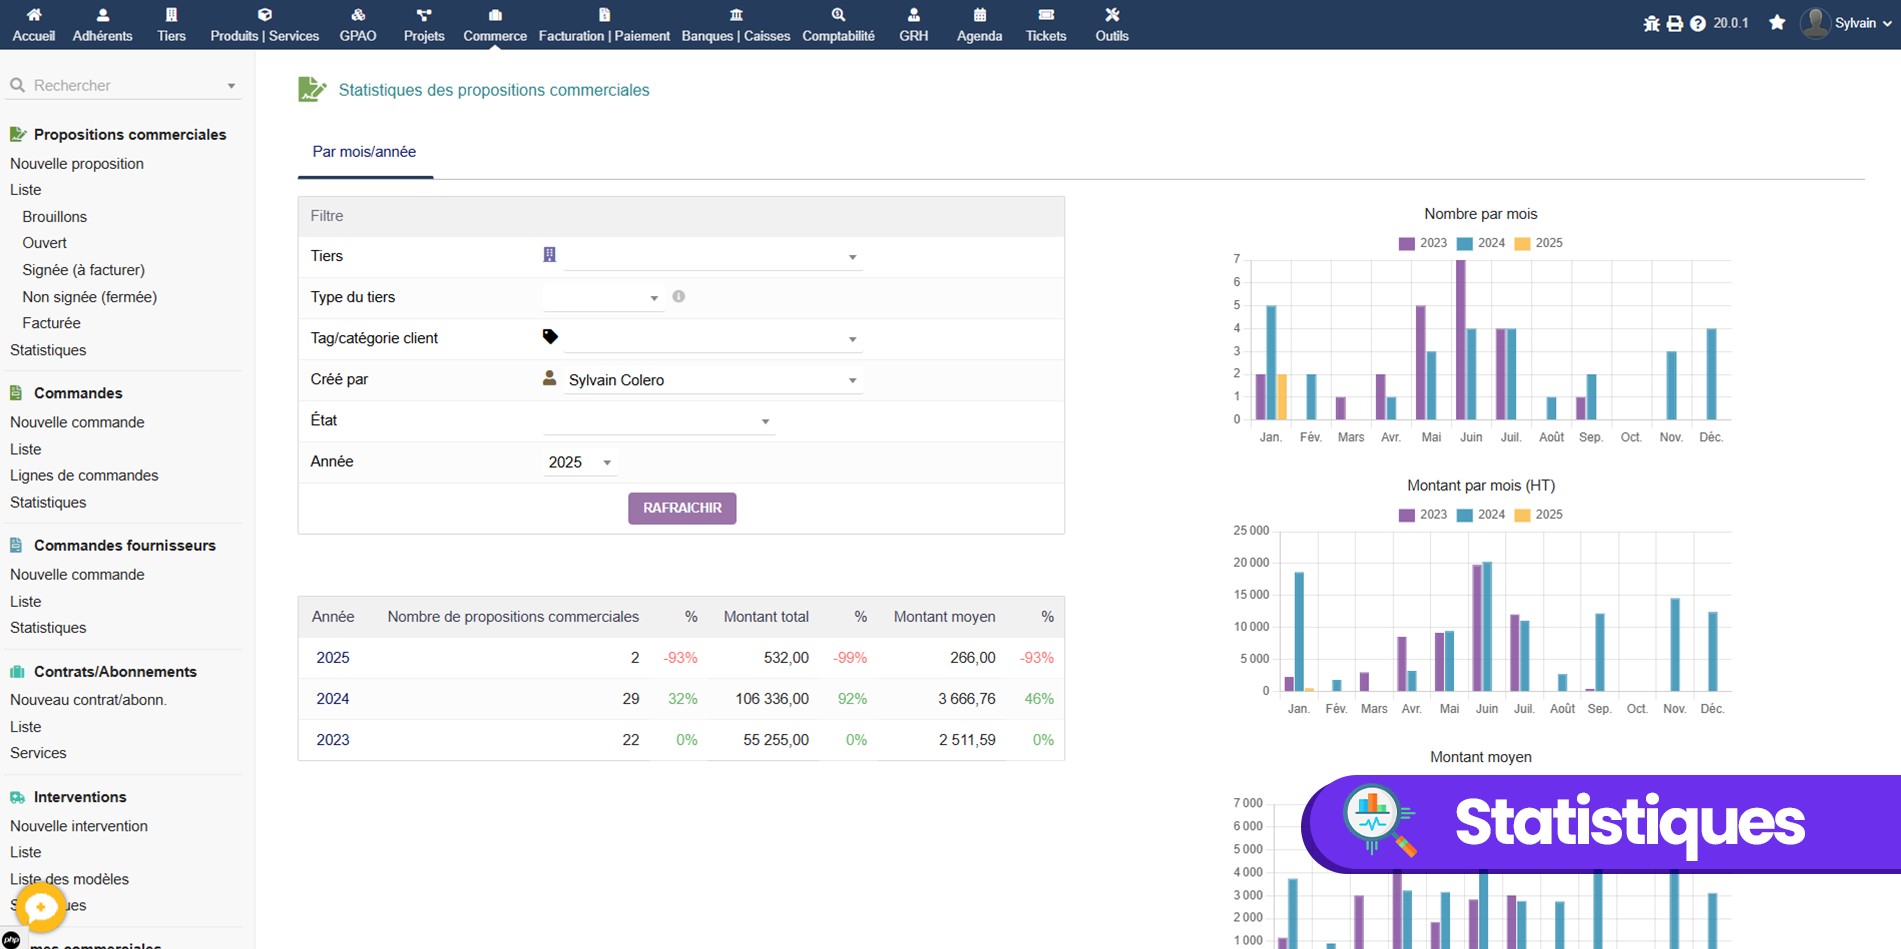The width and height of the screenshot is (1901, 949).
Task: Open the Créé par dropdown showing Sylvain Colero
Action: point(713,380)
